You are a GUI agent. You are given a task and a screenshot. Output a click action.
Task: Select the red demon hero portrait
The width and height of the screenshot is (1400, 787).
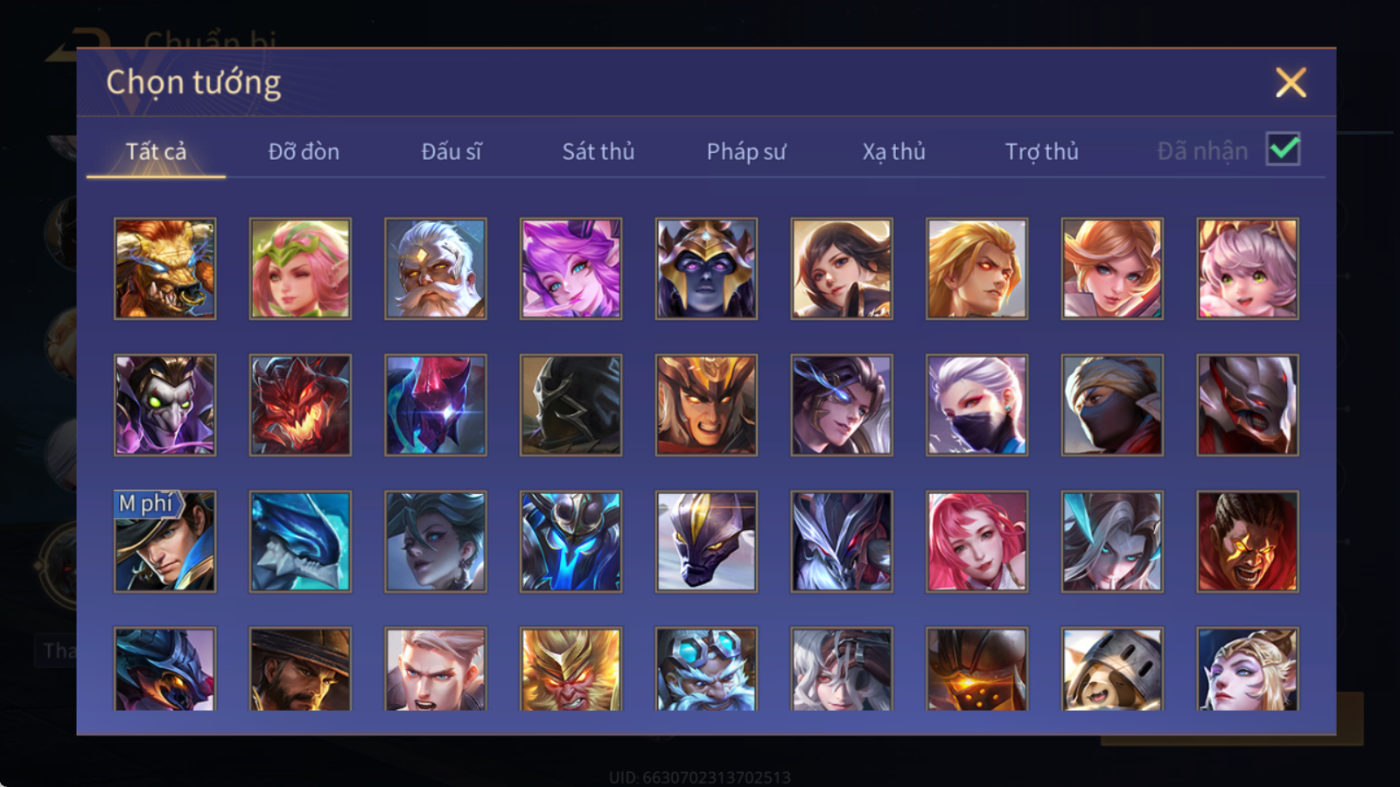[x=300, y=405]
